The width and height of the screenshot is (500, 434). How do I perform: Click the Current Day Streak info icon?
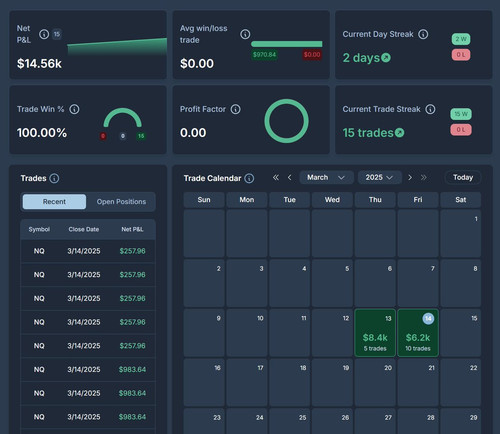[423, 34]
